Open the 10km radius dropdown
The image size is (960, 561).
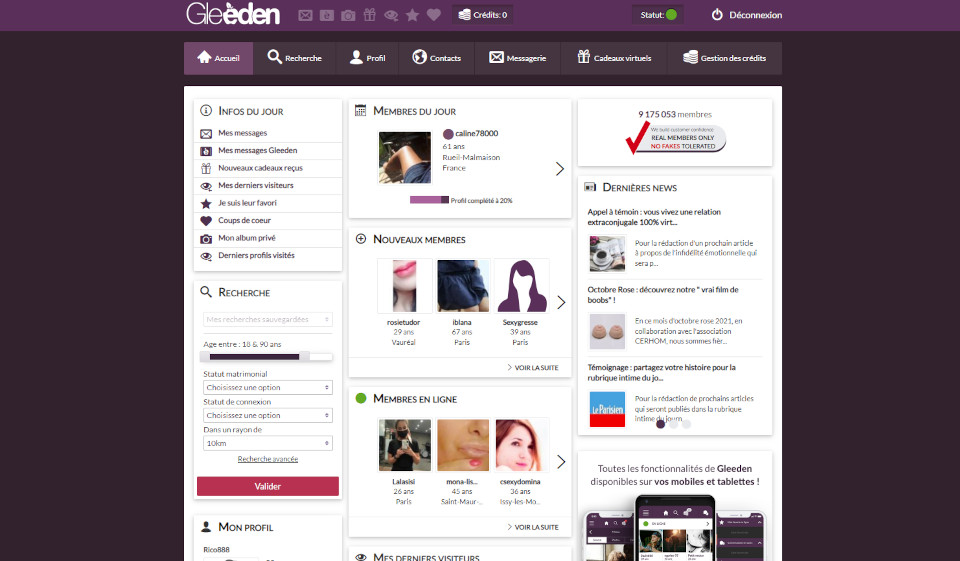(x=268, y=443)
